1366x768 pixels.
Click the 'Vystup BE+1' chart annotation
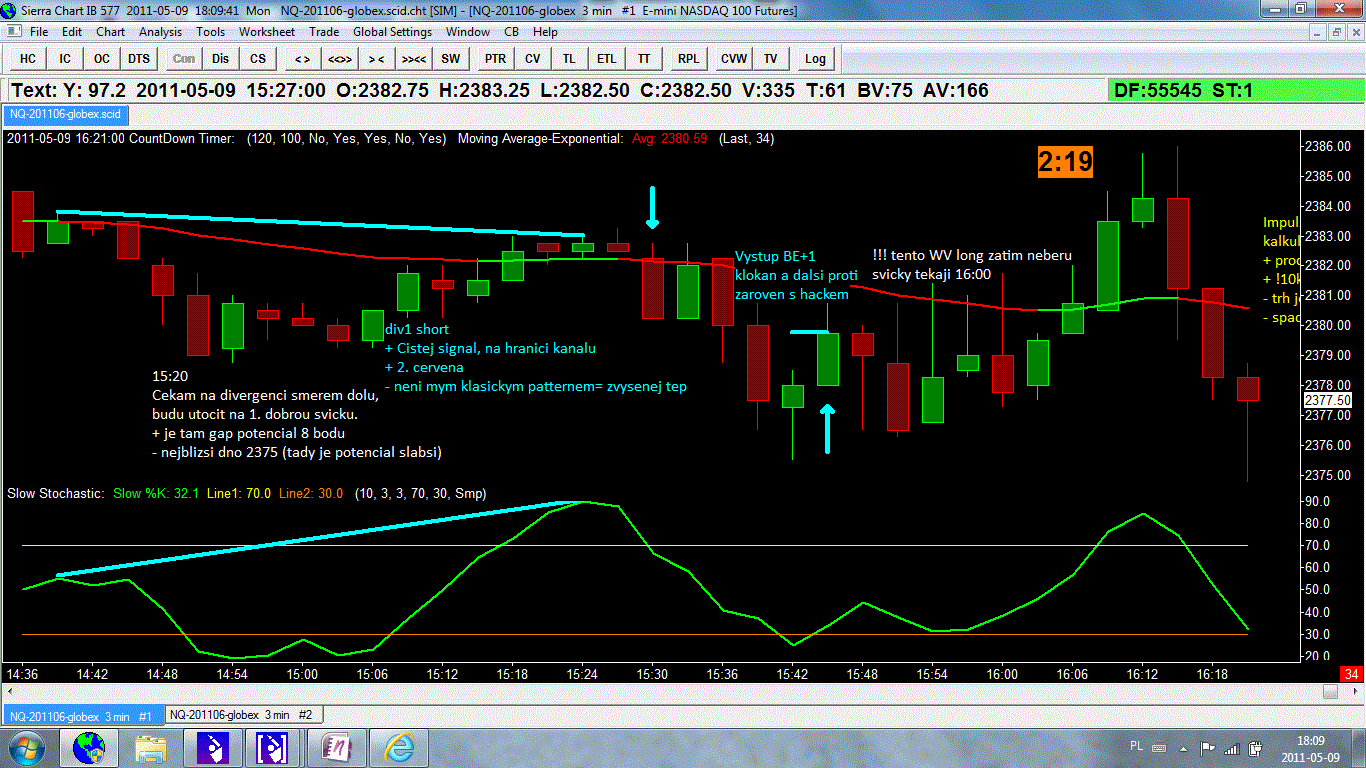point(775,256)
